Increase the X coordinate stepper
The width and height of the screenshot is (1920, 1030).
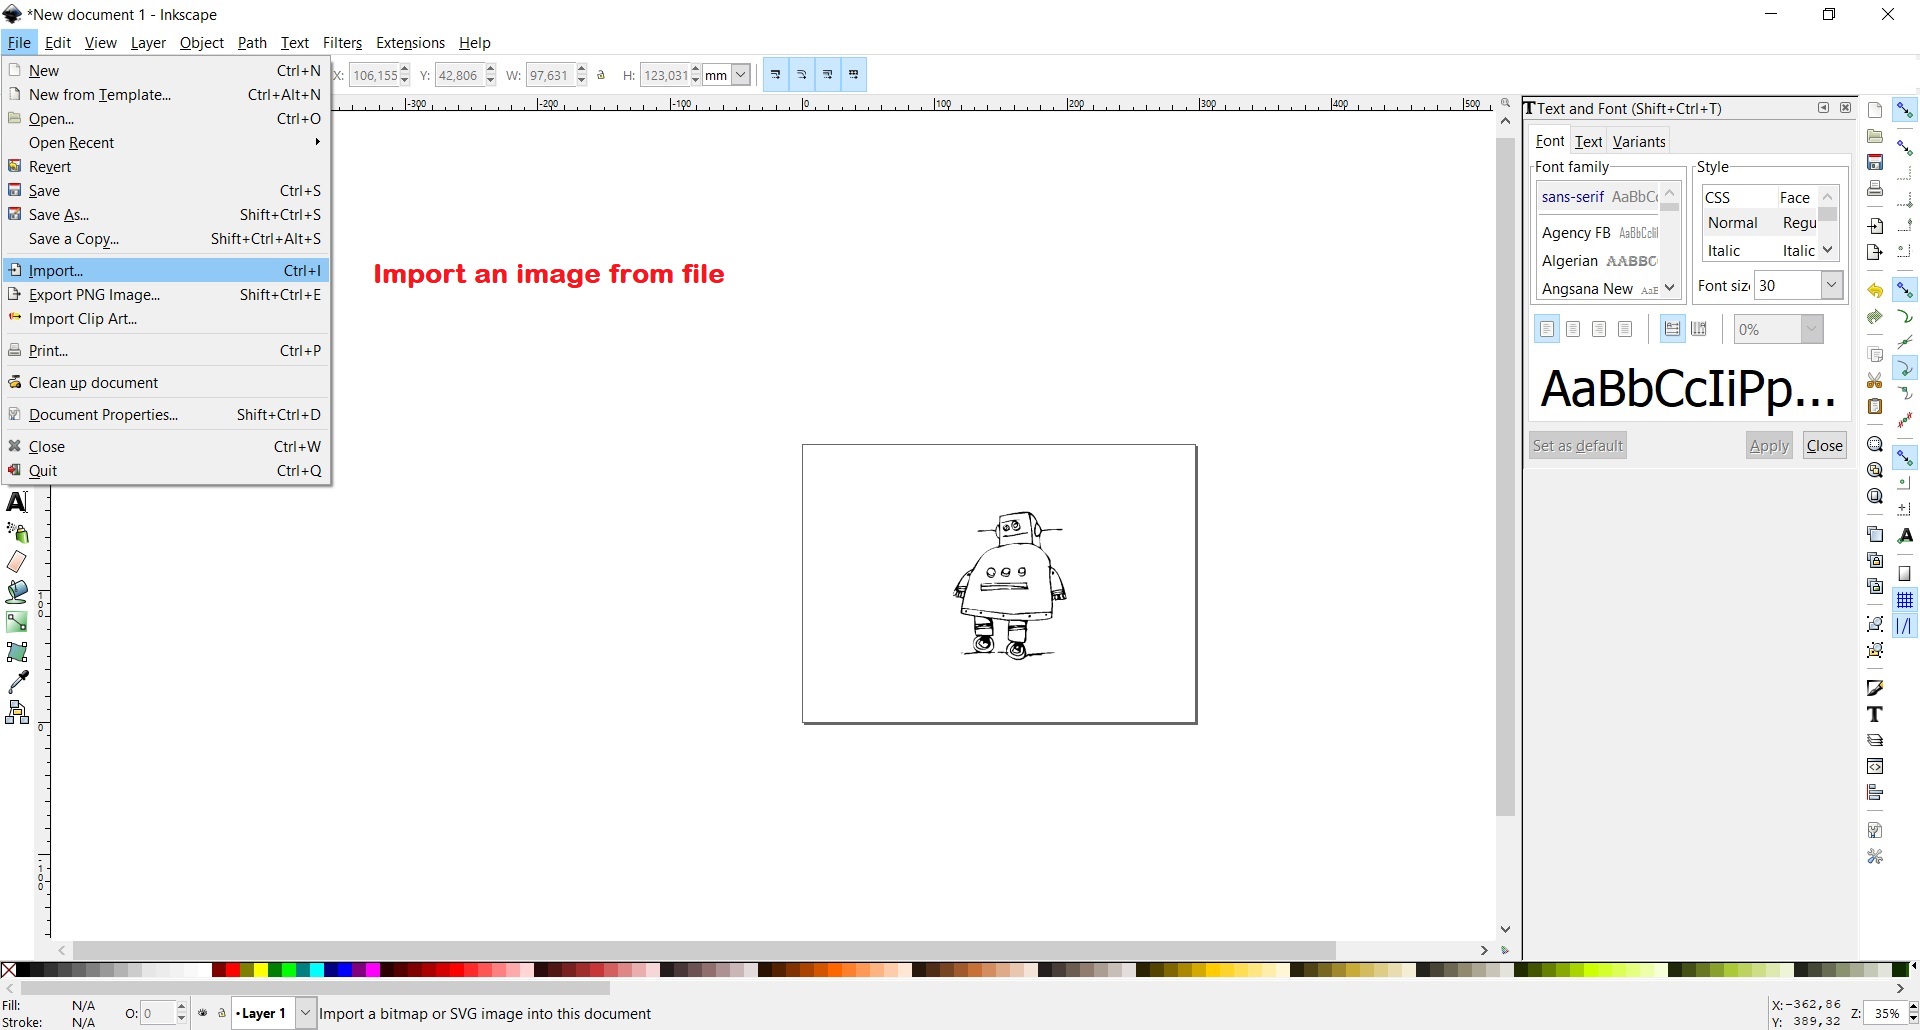[x=405, y=70]
